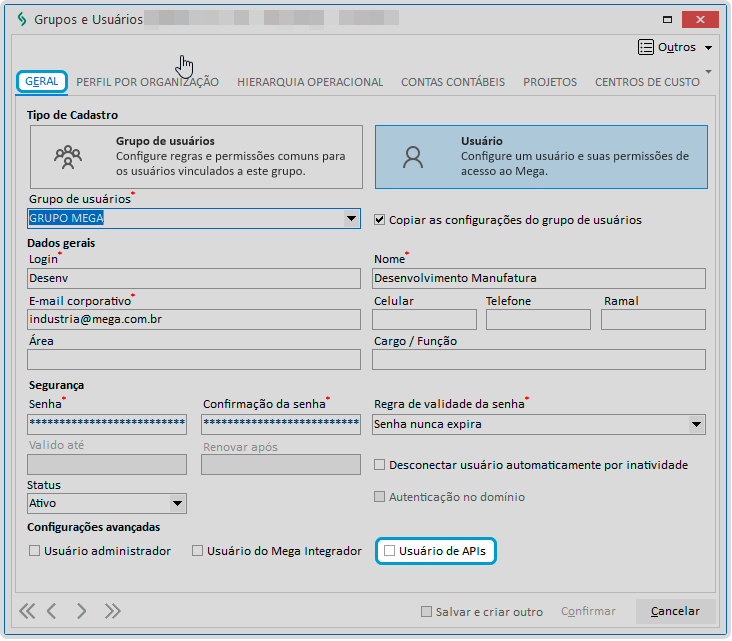The image size is (732, 641).
Task: Open the PERFIL POR ORGANIZAÇÃO tab
Action: (x=148, y=82)
